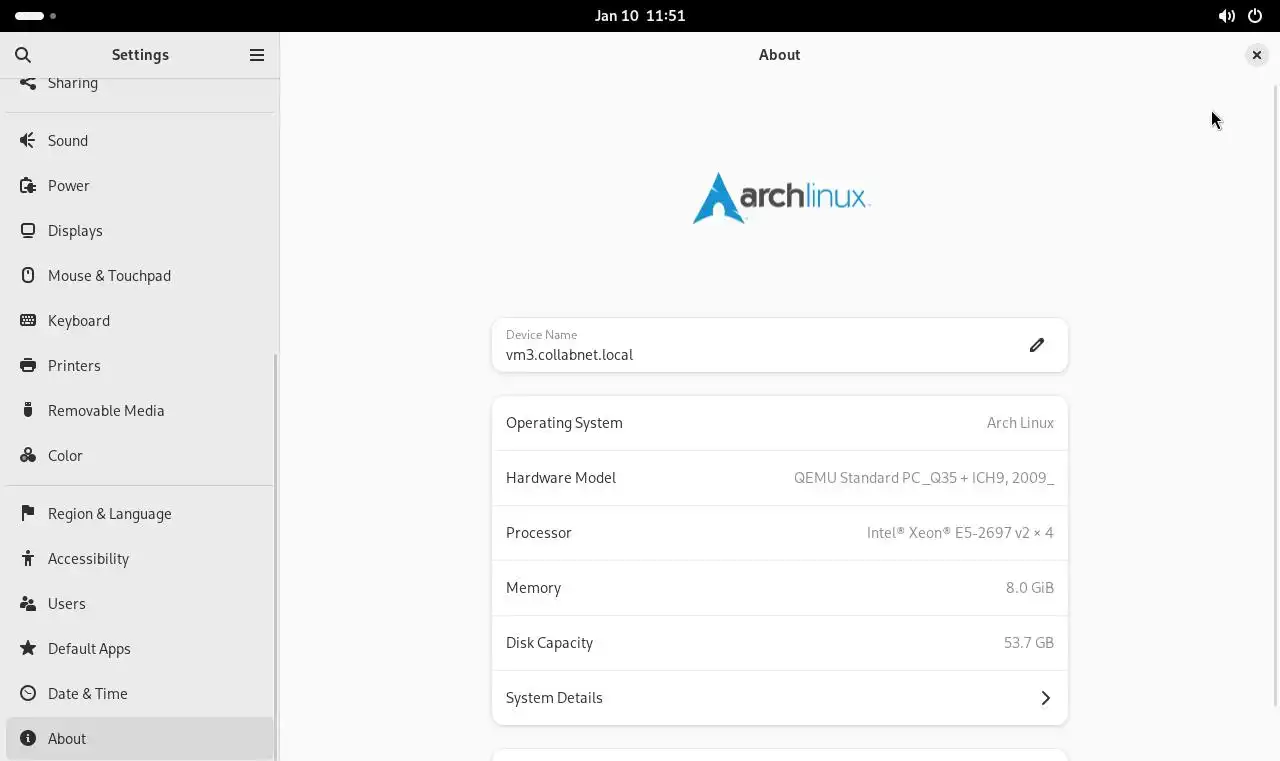Click the Accessibility figure icon
The height and width of the screenshot is (761, 1280).
click(28, 558)
